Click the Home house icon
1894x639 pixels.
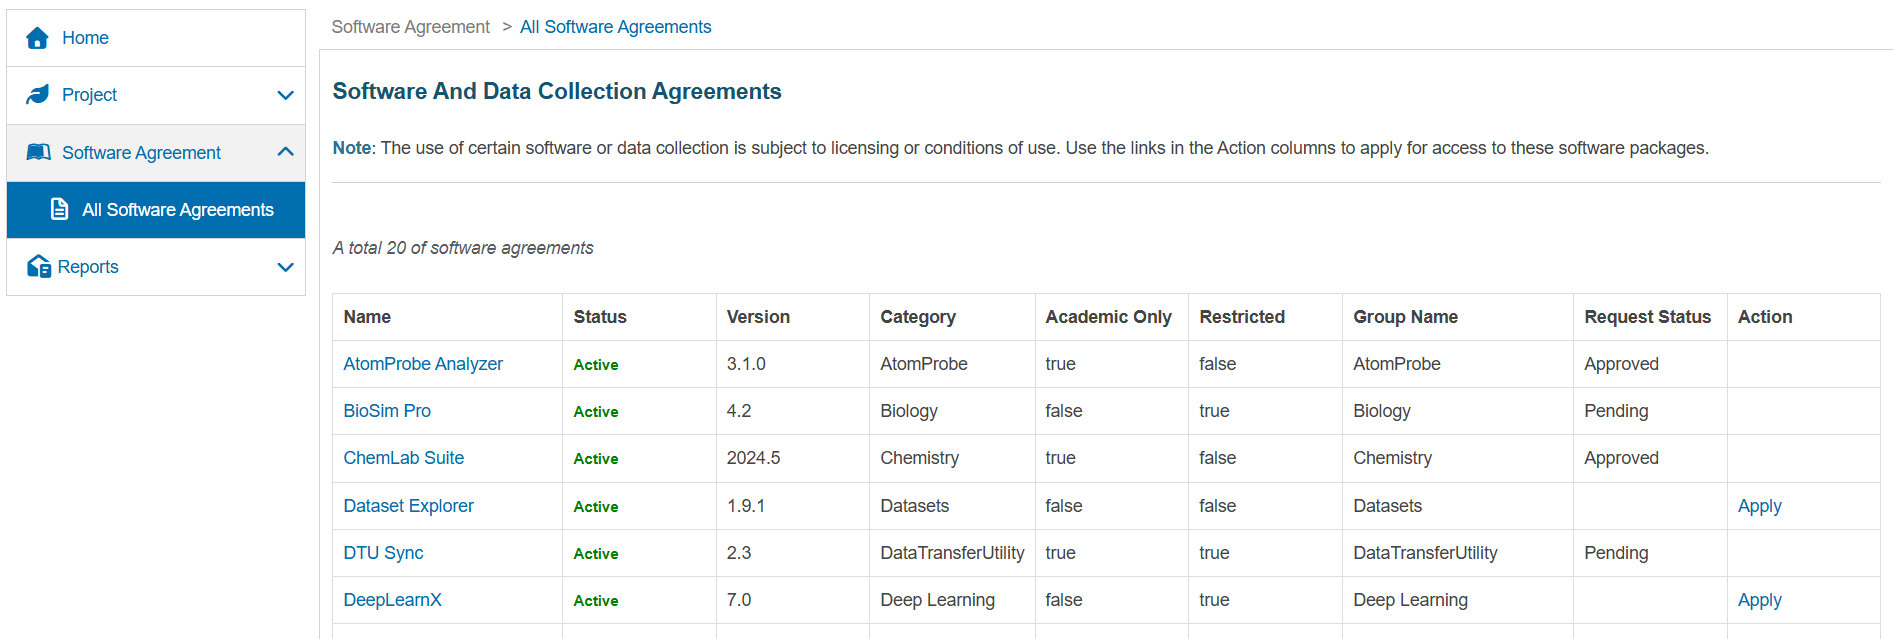38,38
